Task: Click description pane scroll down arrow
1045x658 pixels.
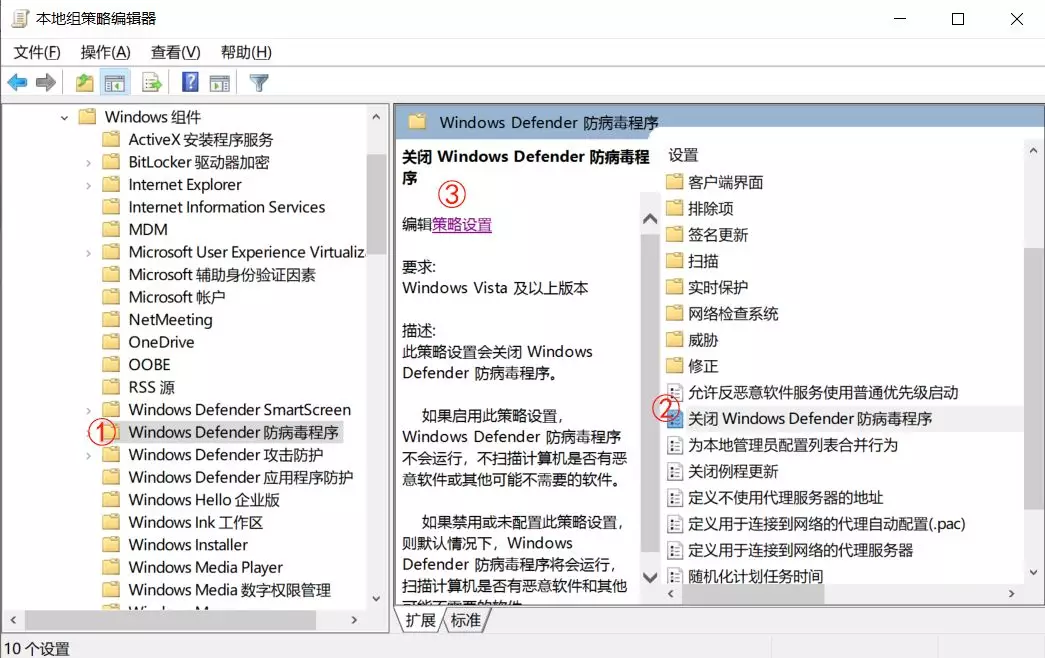Action: click(650, 577)
